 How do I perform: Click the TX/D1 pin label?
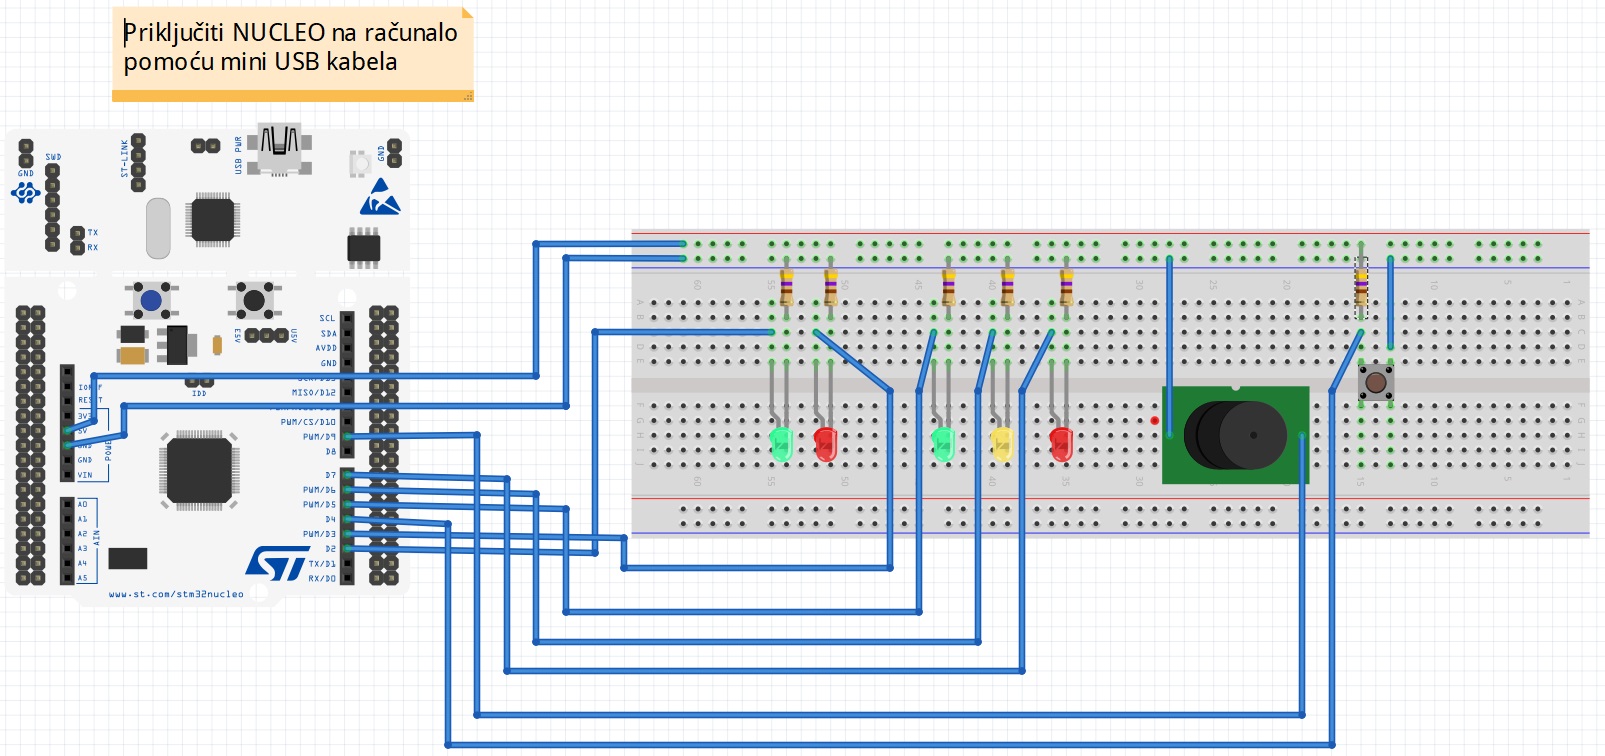[x=322, y=564]
